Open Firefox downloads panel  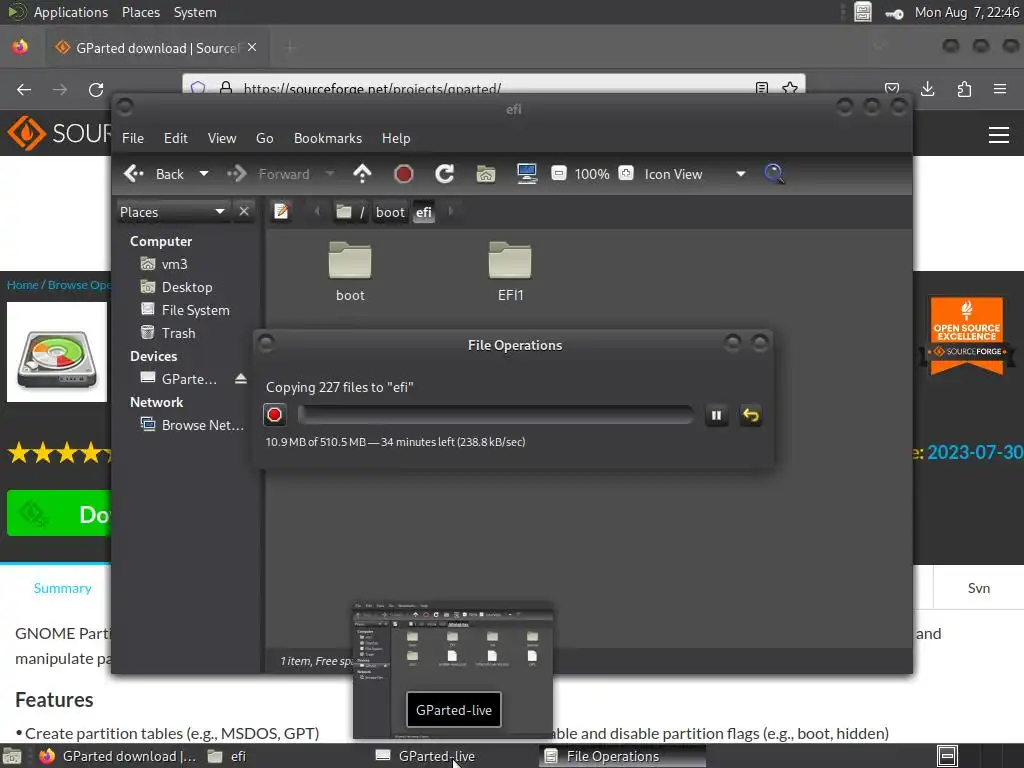[927, 89]
